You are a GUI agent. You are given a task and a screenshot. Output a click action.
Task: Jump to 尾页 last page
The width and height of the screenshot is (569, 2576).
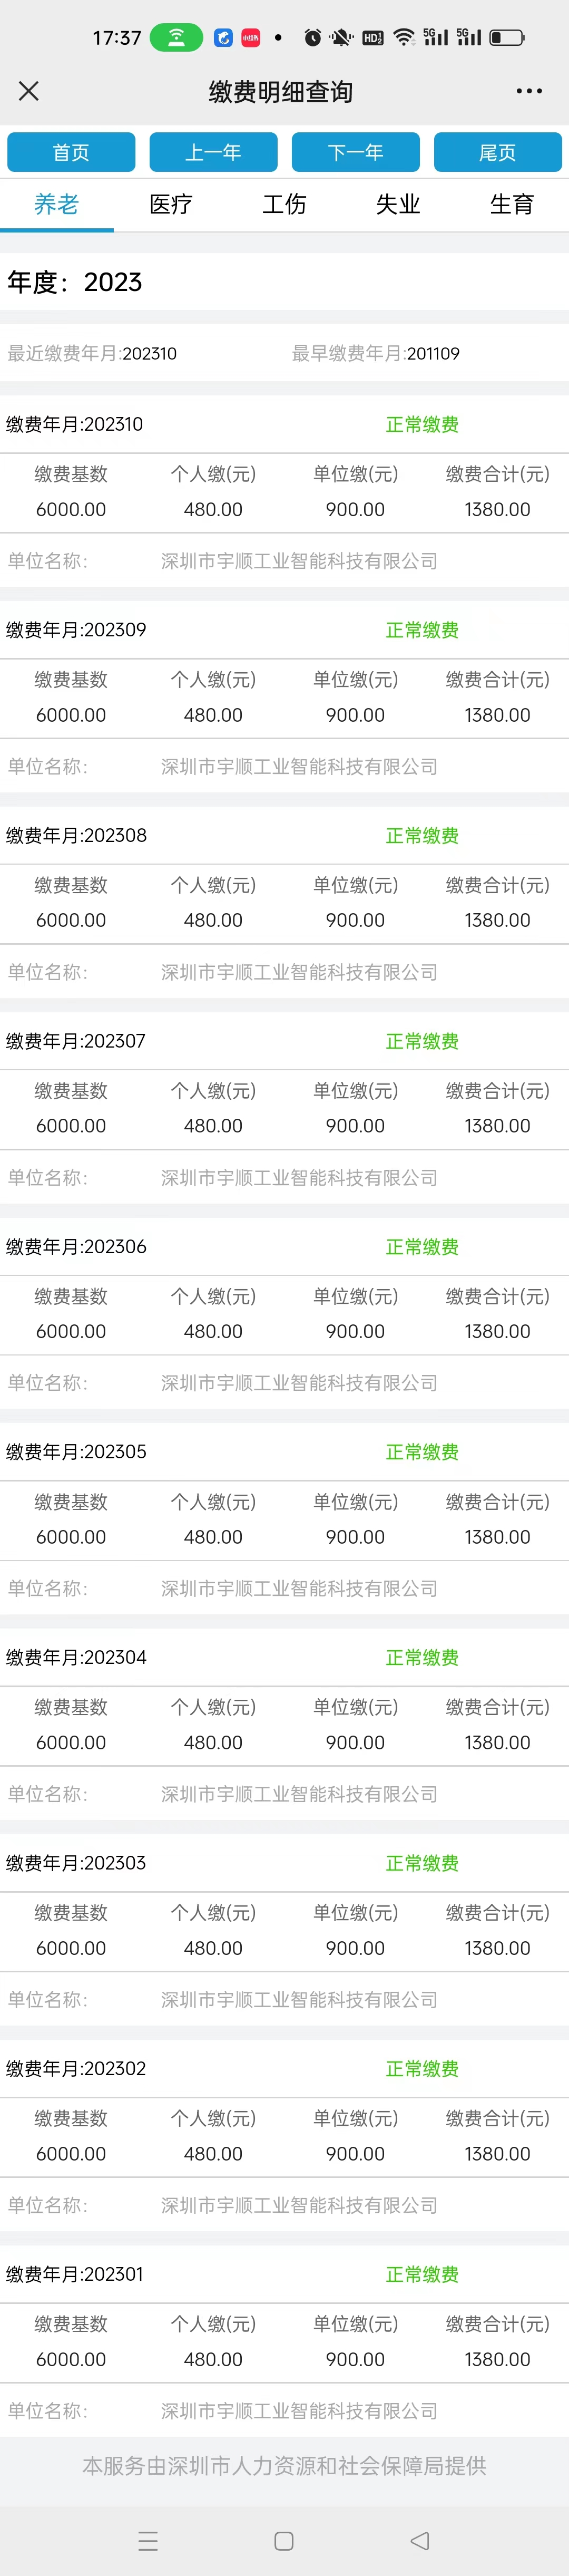coord(497,152)
